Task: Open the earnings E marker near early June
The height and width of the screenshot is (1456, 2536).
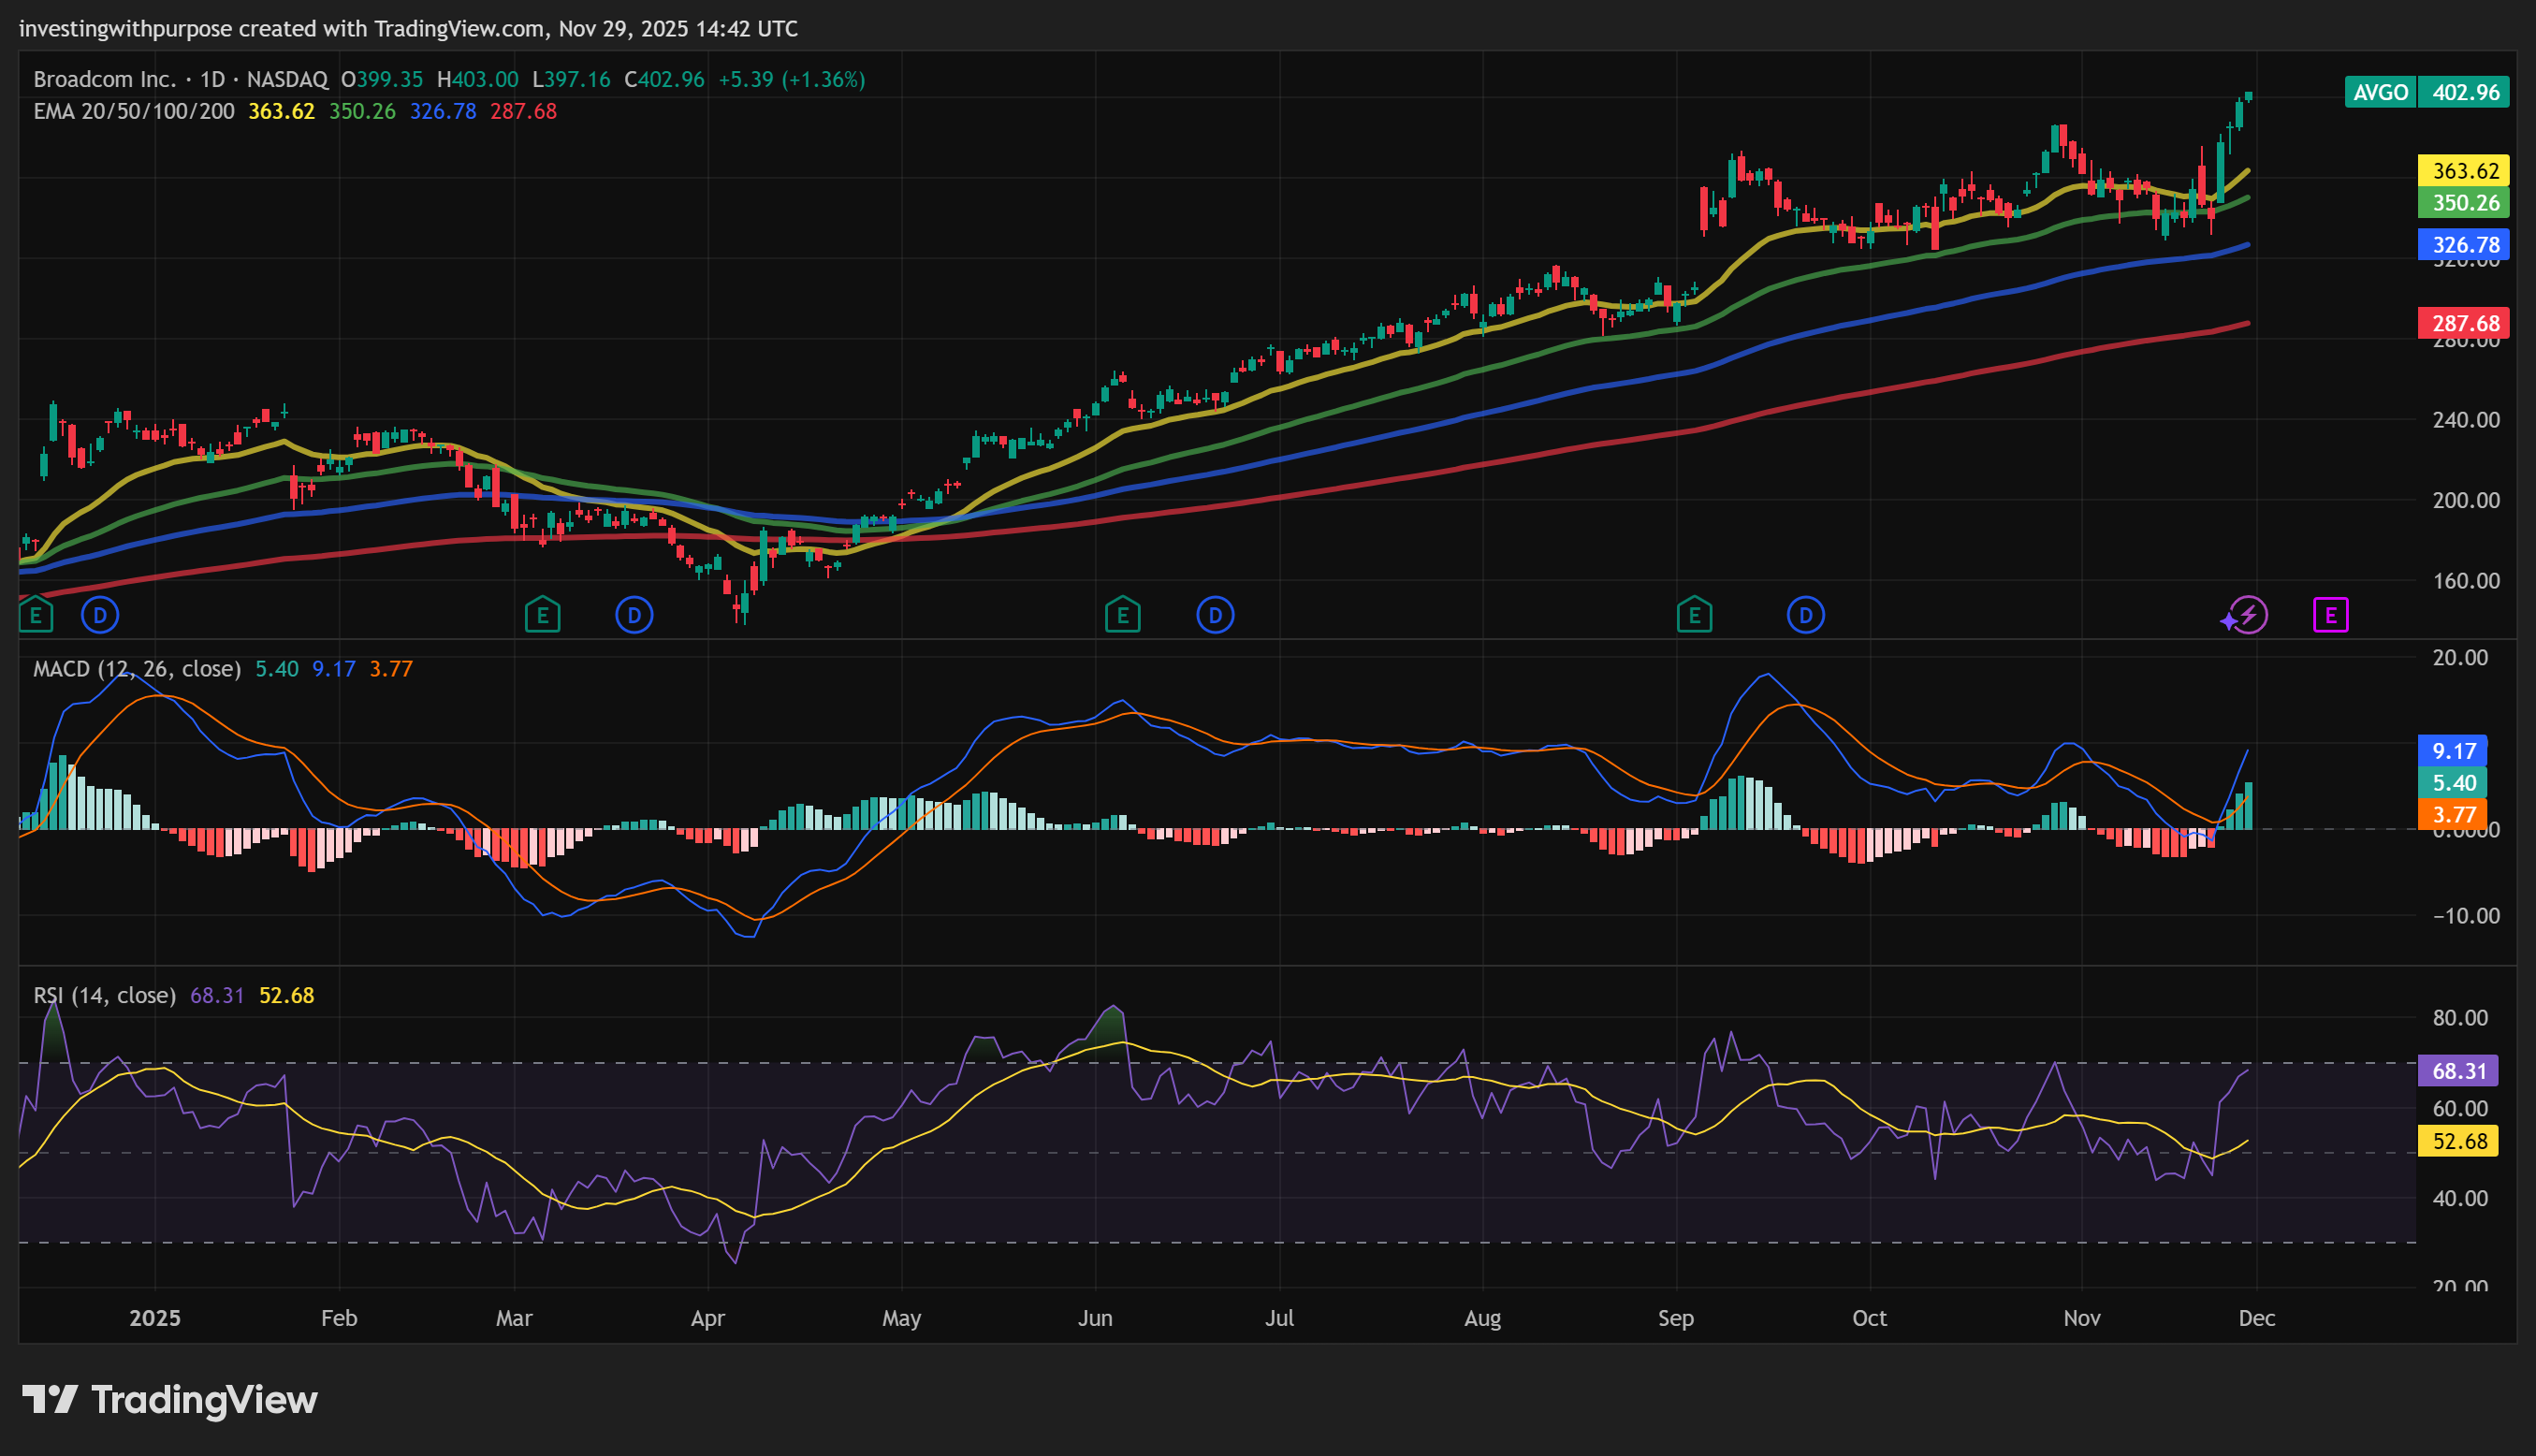Action: click(1122, 615)
